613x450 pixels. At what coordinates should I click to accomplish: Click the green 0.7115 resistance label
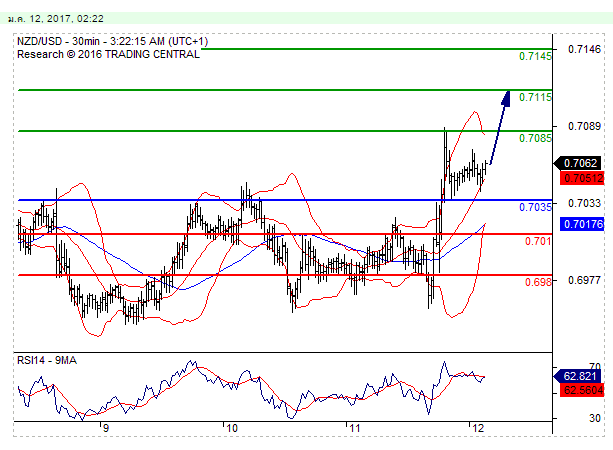click(535, 97)
